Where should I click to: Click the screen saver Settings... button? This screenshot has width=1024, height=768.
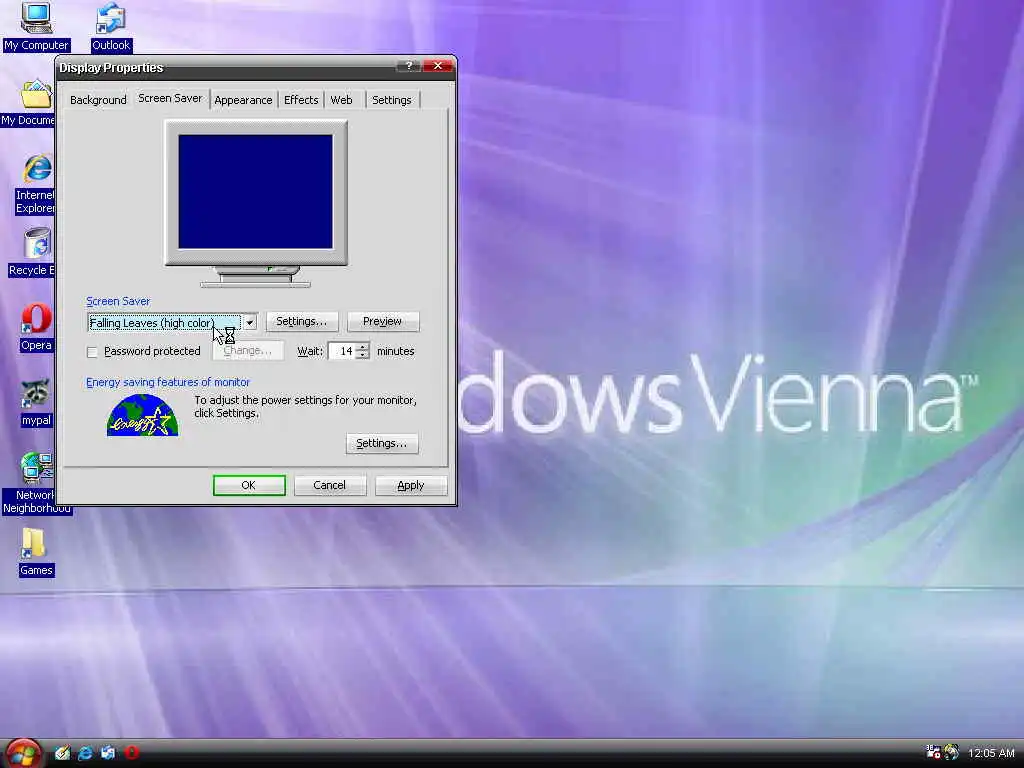coord(301,321)
